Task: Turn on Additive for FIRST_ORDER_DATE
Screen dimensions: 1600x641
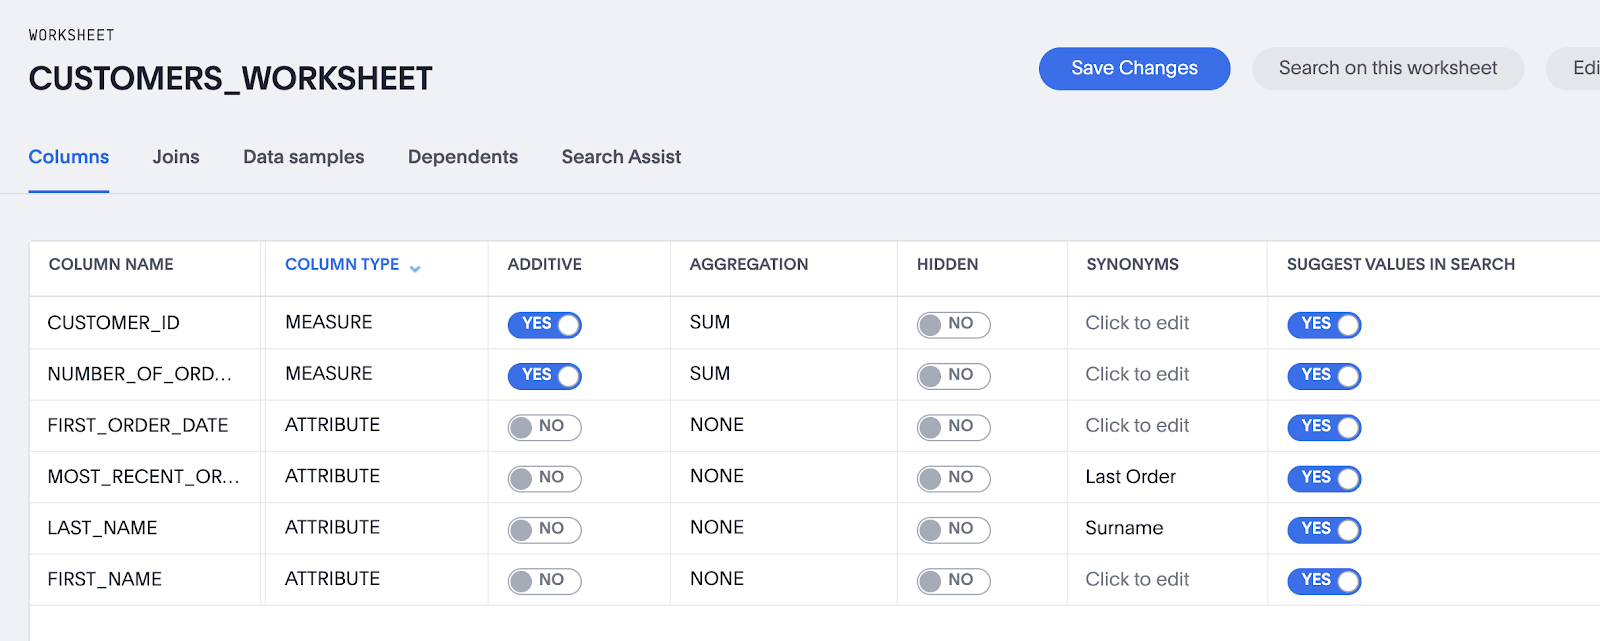Action: click(545, 427)
